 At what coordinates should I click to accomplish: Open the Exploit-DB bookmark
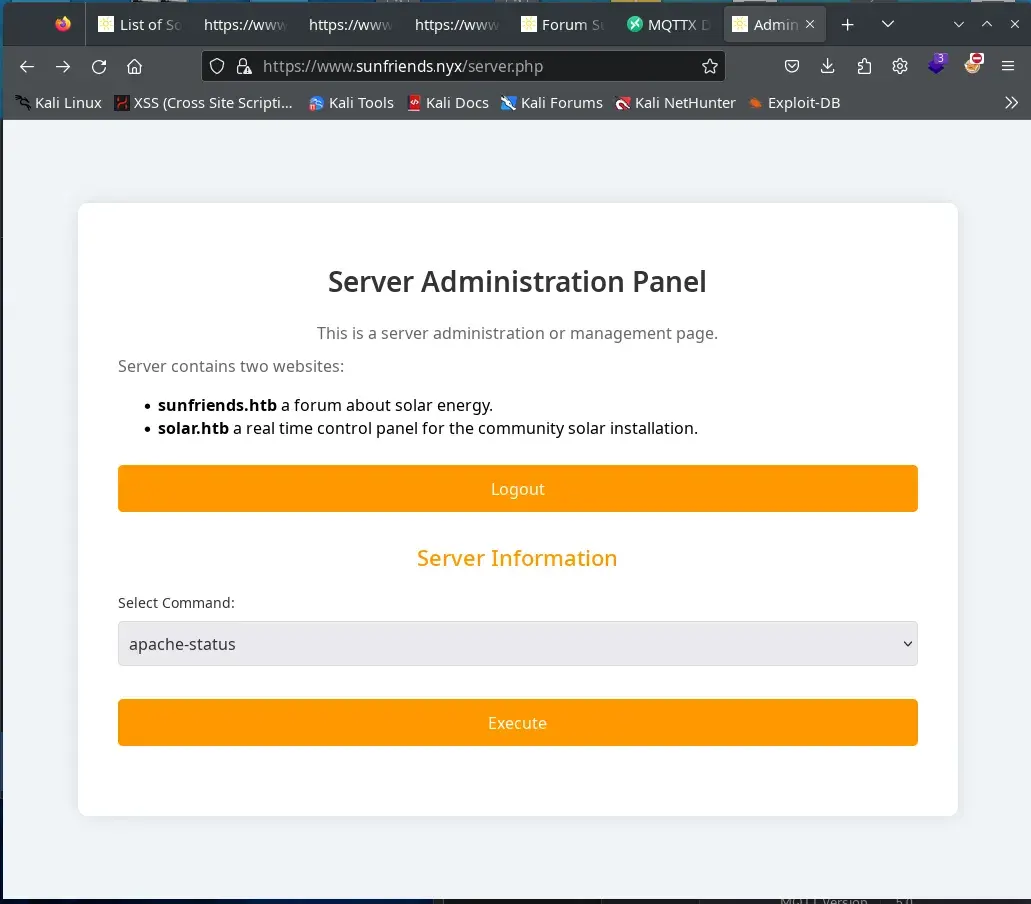pyautogui.click(x=794, y=103)
